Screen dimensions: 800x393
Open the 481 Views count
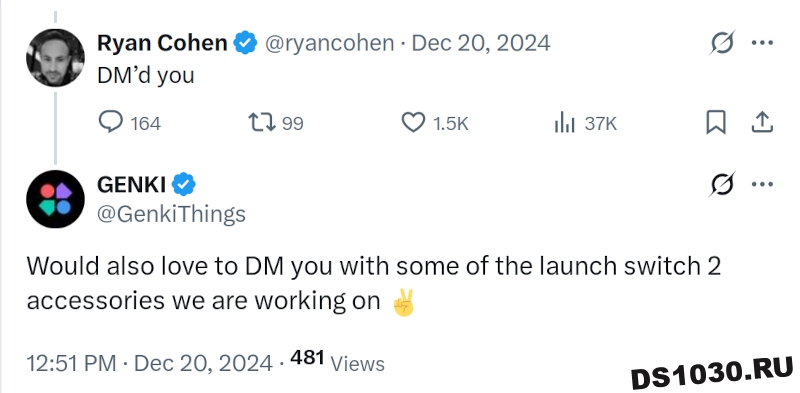click(x=337, y=361)
